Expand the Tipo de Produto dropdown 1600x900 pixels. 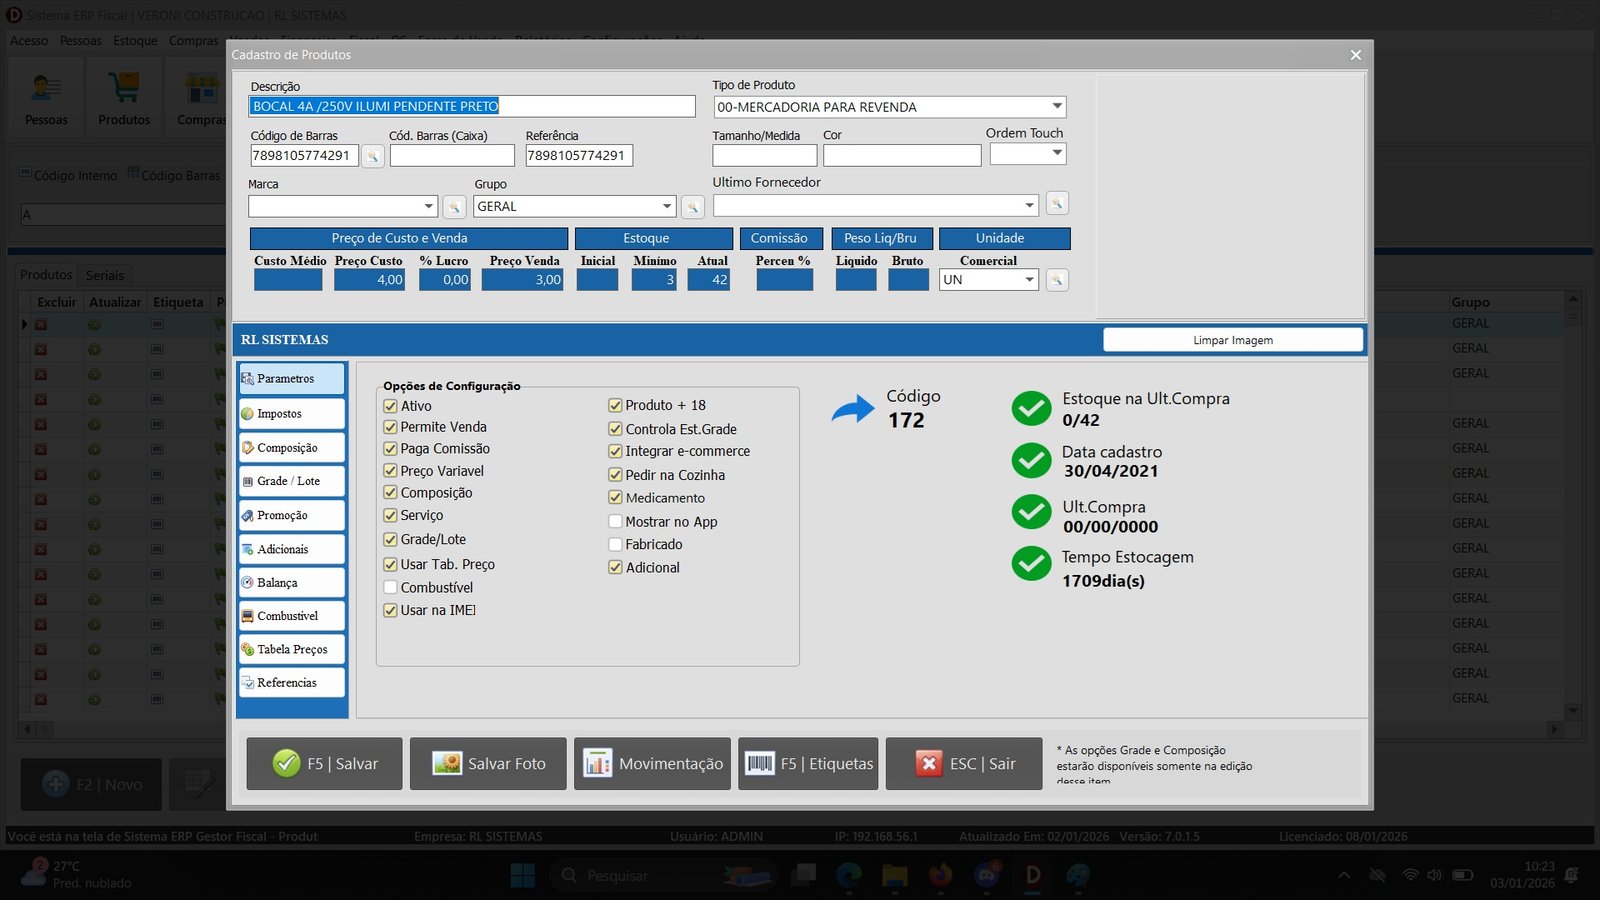[x=1056, y=107]
